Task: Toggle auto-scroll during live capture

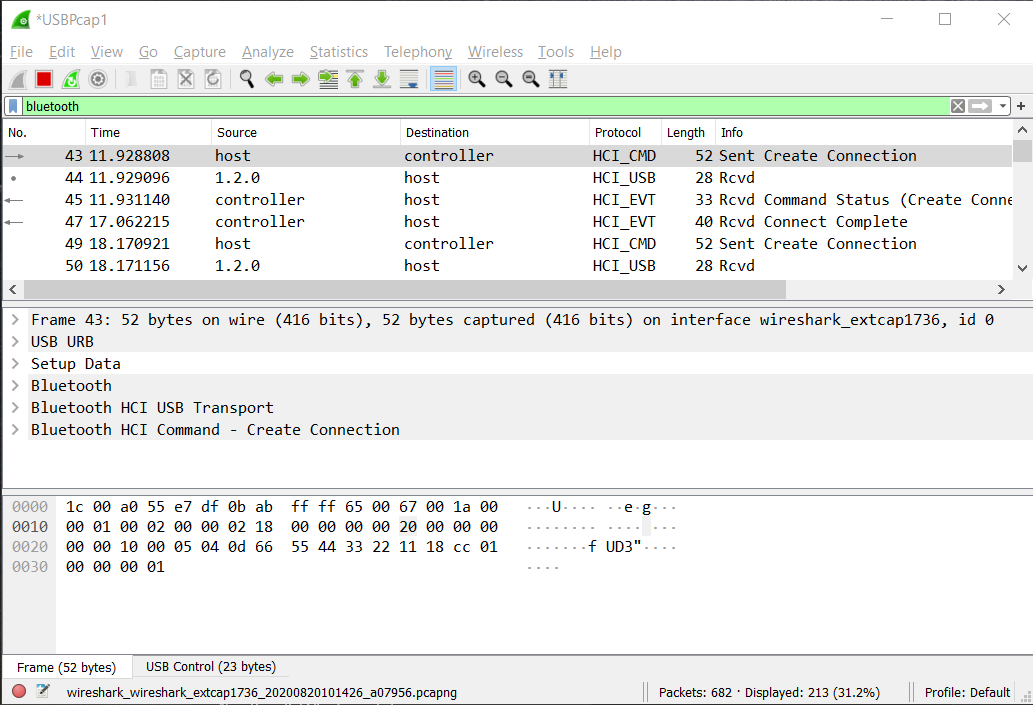Action: 409,80
